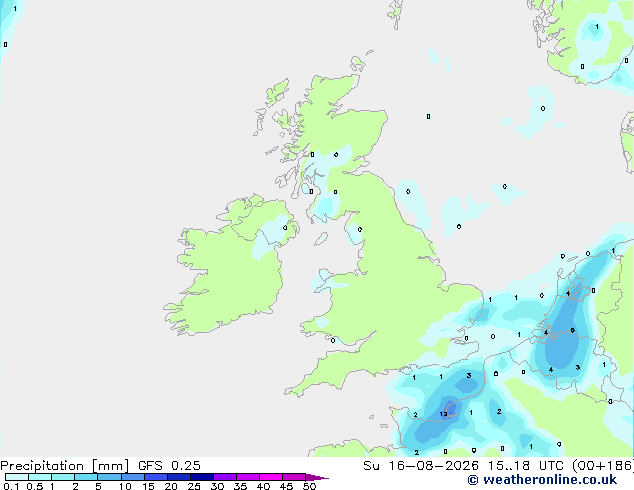Click the "50" legend scale label

pyautogui.click(x=309, y=486)
